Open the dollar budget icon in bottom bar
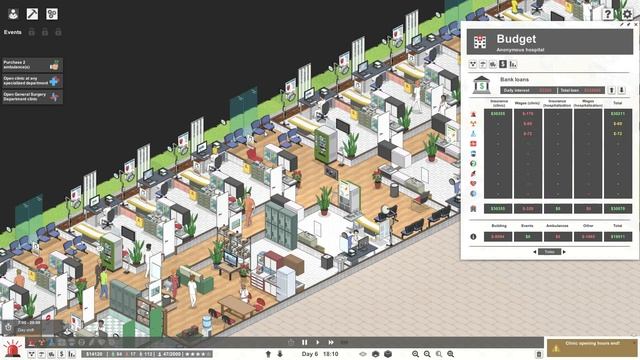The width and height of the screenshot is (640, 360). click(x=62, y=354)
